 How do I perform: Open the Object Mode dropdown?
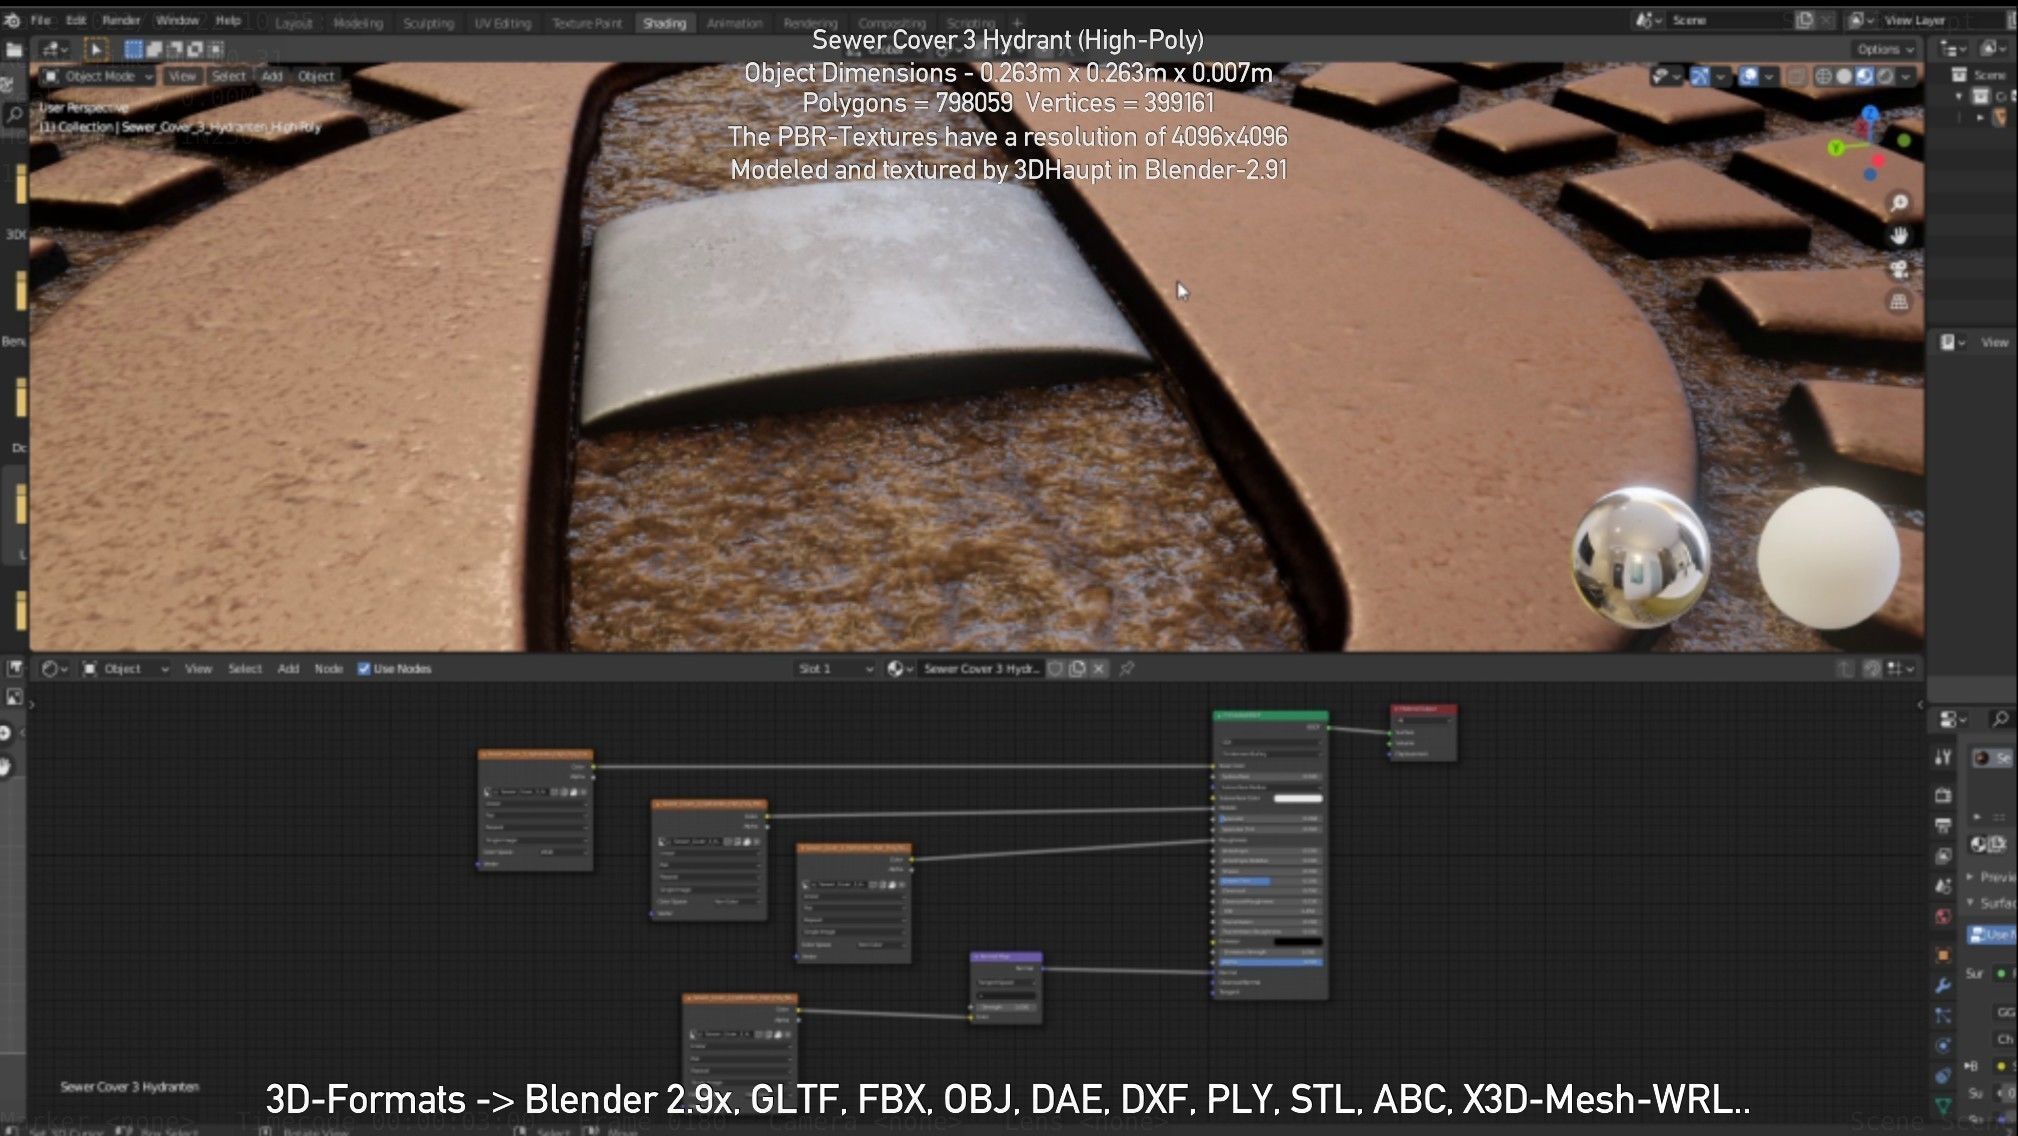(x=98, y=76)
